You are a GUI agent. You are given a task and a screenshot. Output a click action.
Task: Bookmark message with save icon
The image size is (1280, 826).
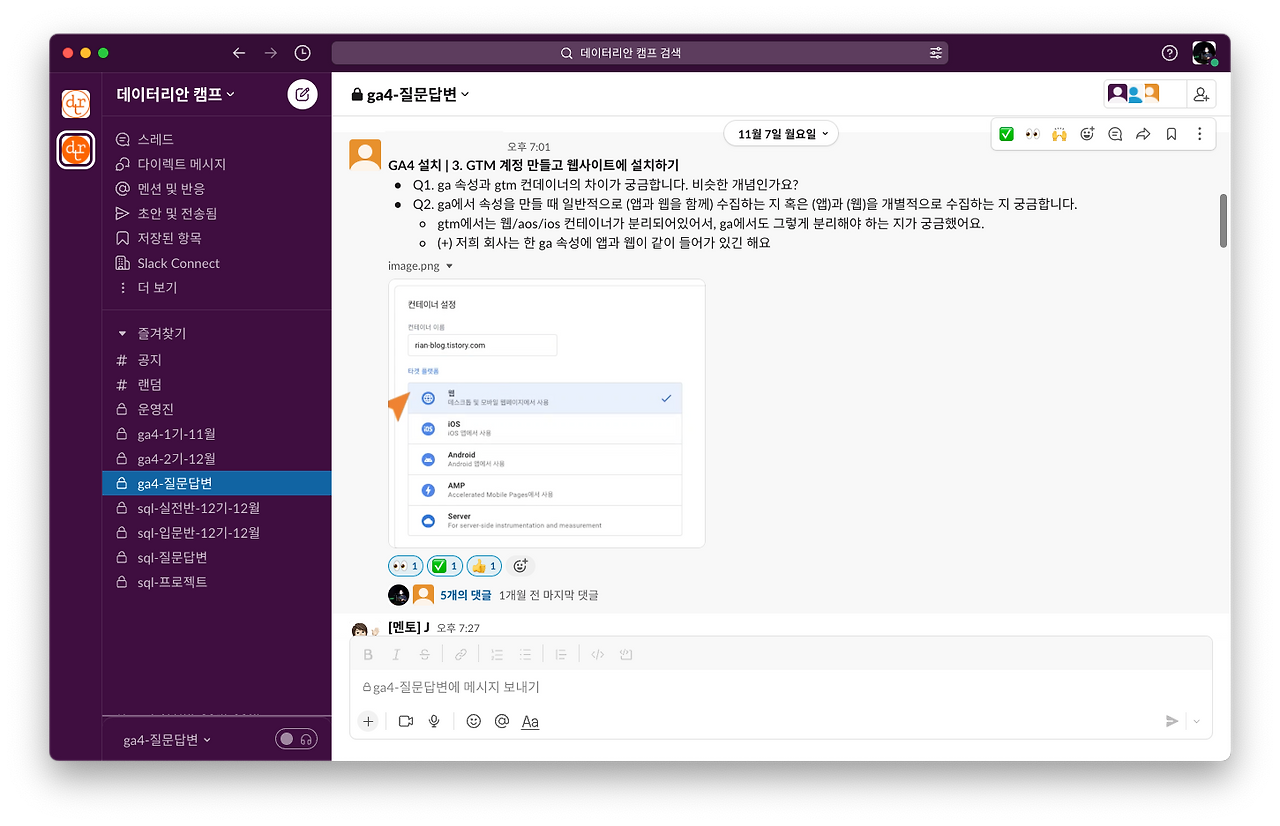(x=1171, y=134)
